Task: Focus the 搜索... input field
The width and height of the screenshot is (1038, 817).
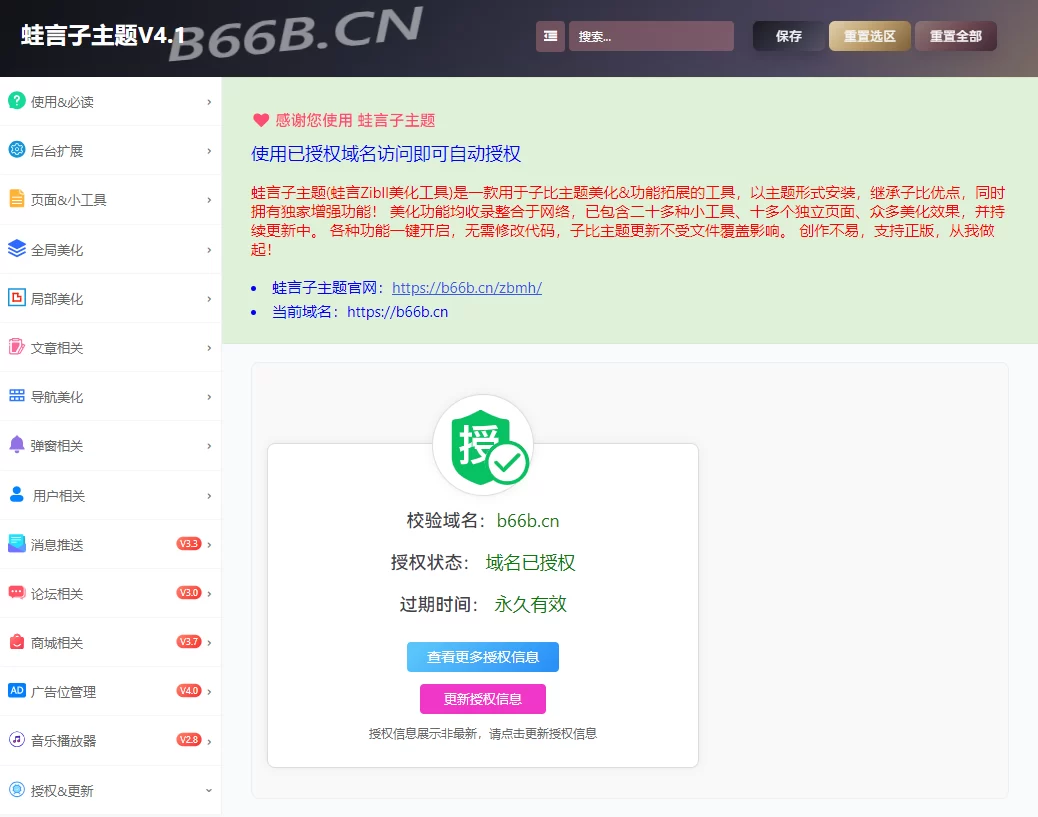Action: (x=651, y=36)
